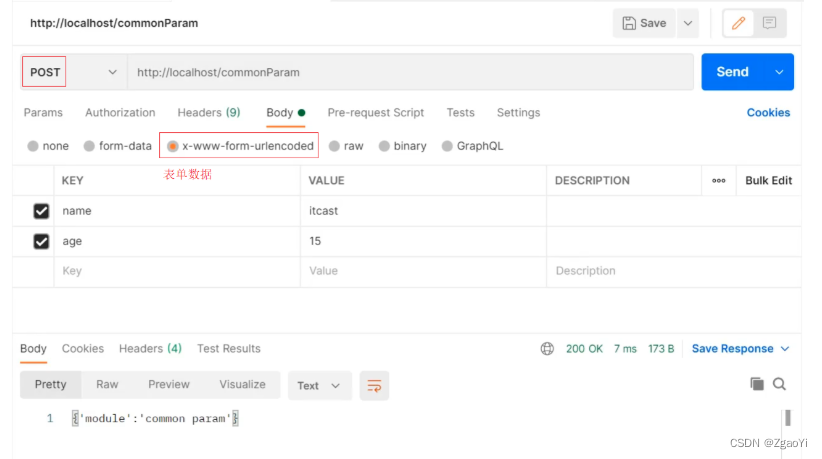Select the none body type radio
Viewport: 822px width, 459px height.
point(33,146)
